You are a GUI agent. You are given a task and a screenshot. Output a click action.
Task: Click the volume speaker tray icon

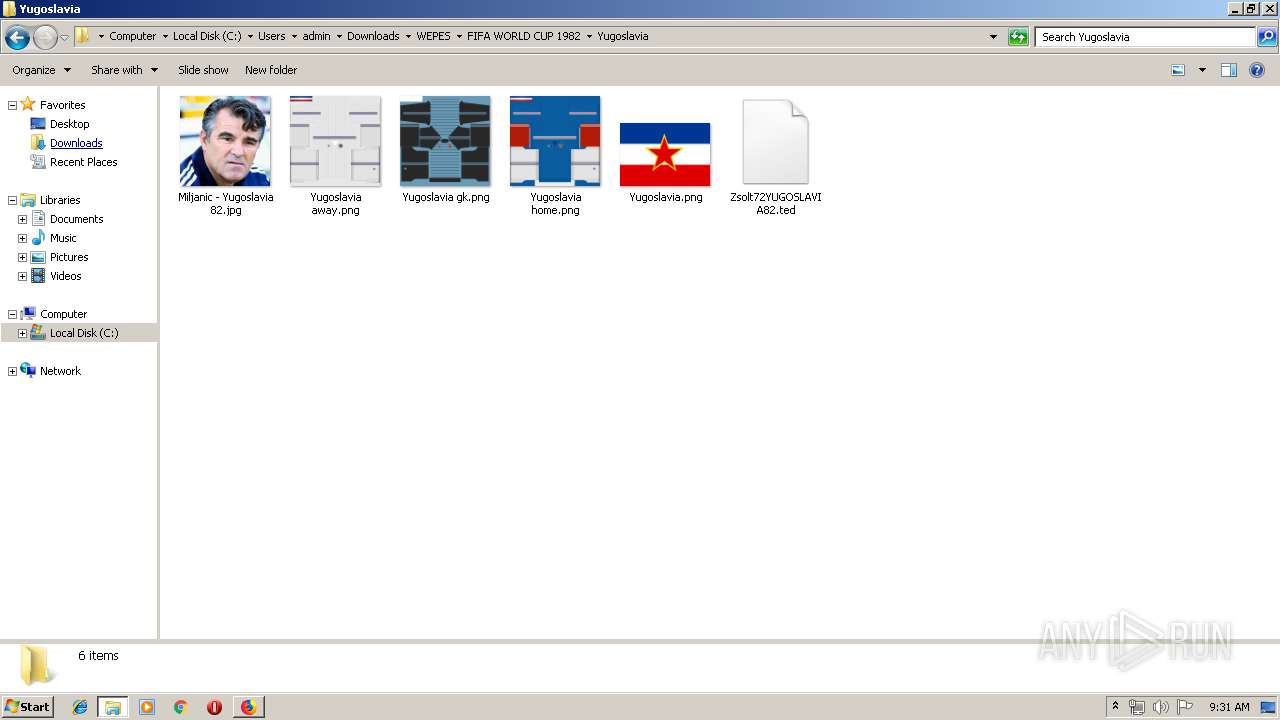(x=1160, y=707)
